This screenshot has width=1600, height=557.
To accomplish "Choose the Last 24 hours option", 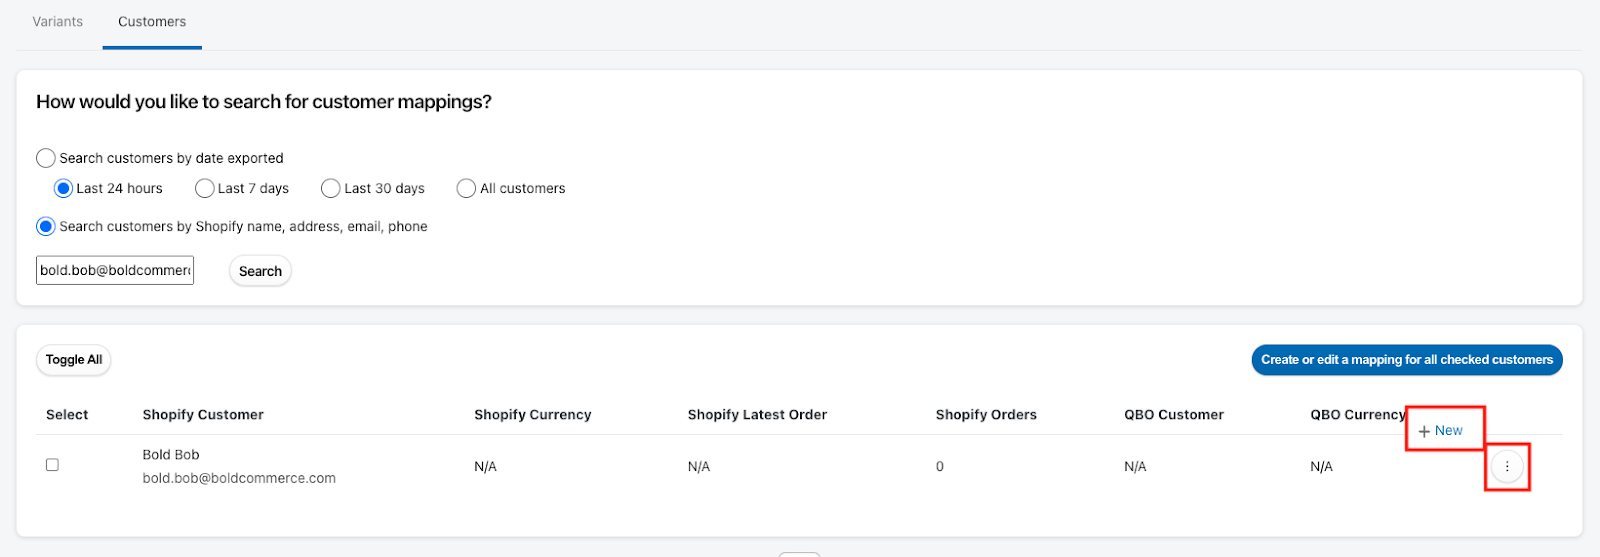I will click(63, 188).
